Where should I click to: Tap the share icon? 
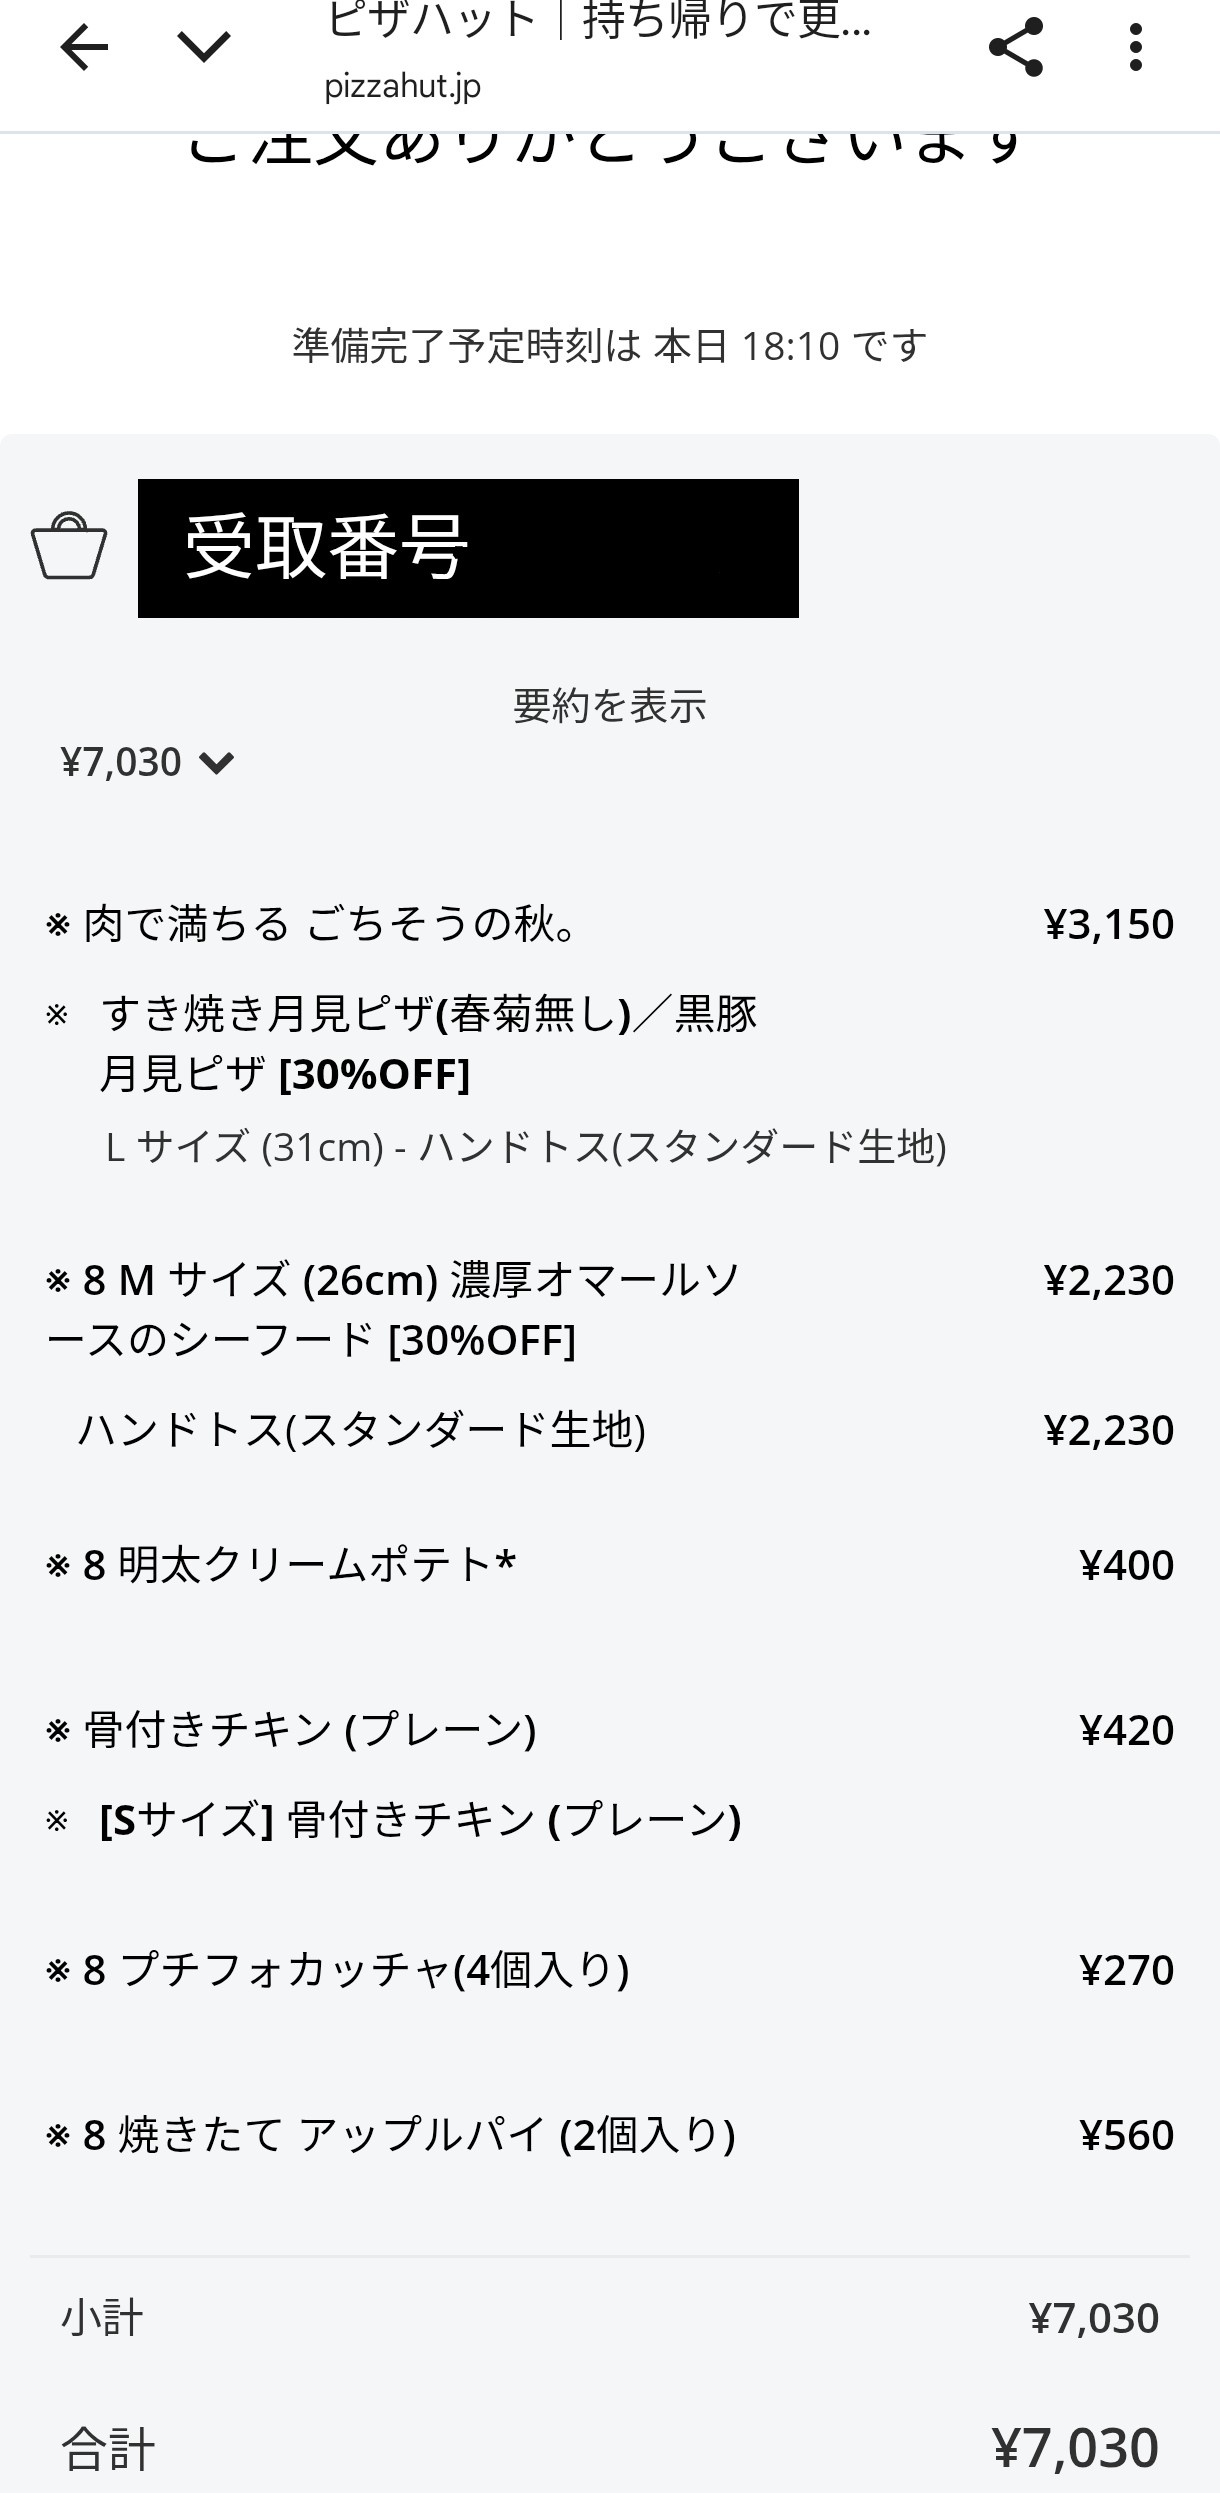(1015, 47)
